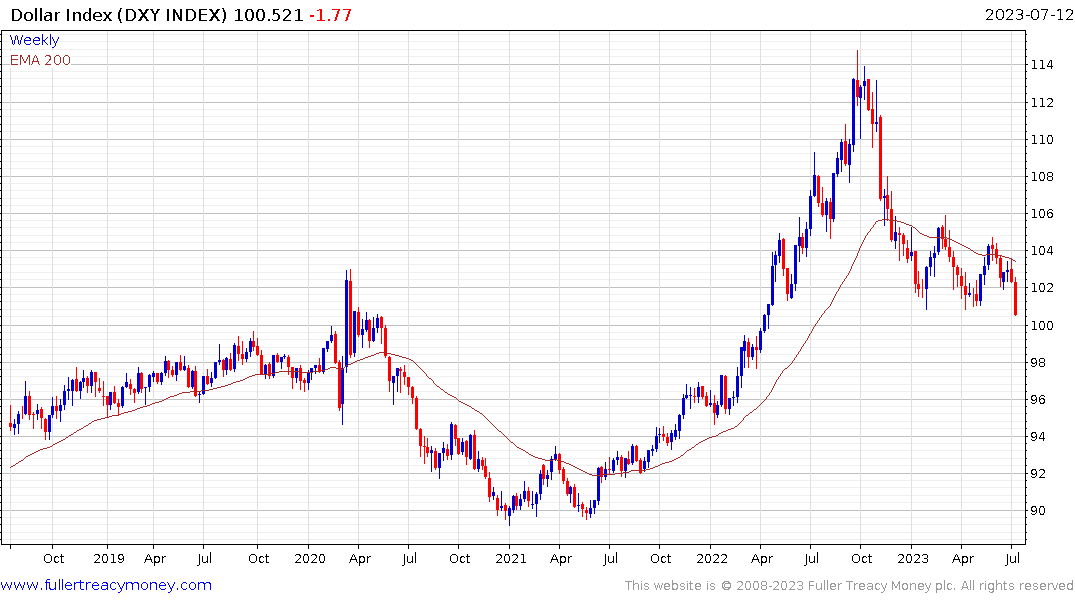The width and height of the screenshot is (1075, 600).
Task: Click the 112 price axis label
Action: point(1042,103)
